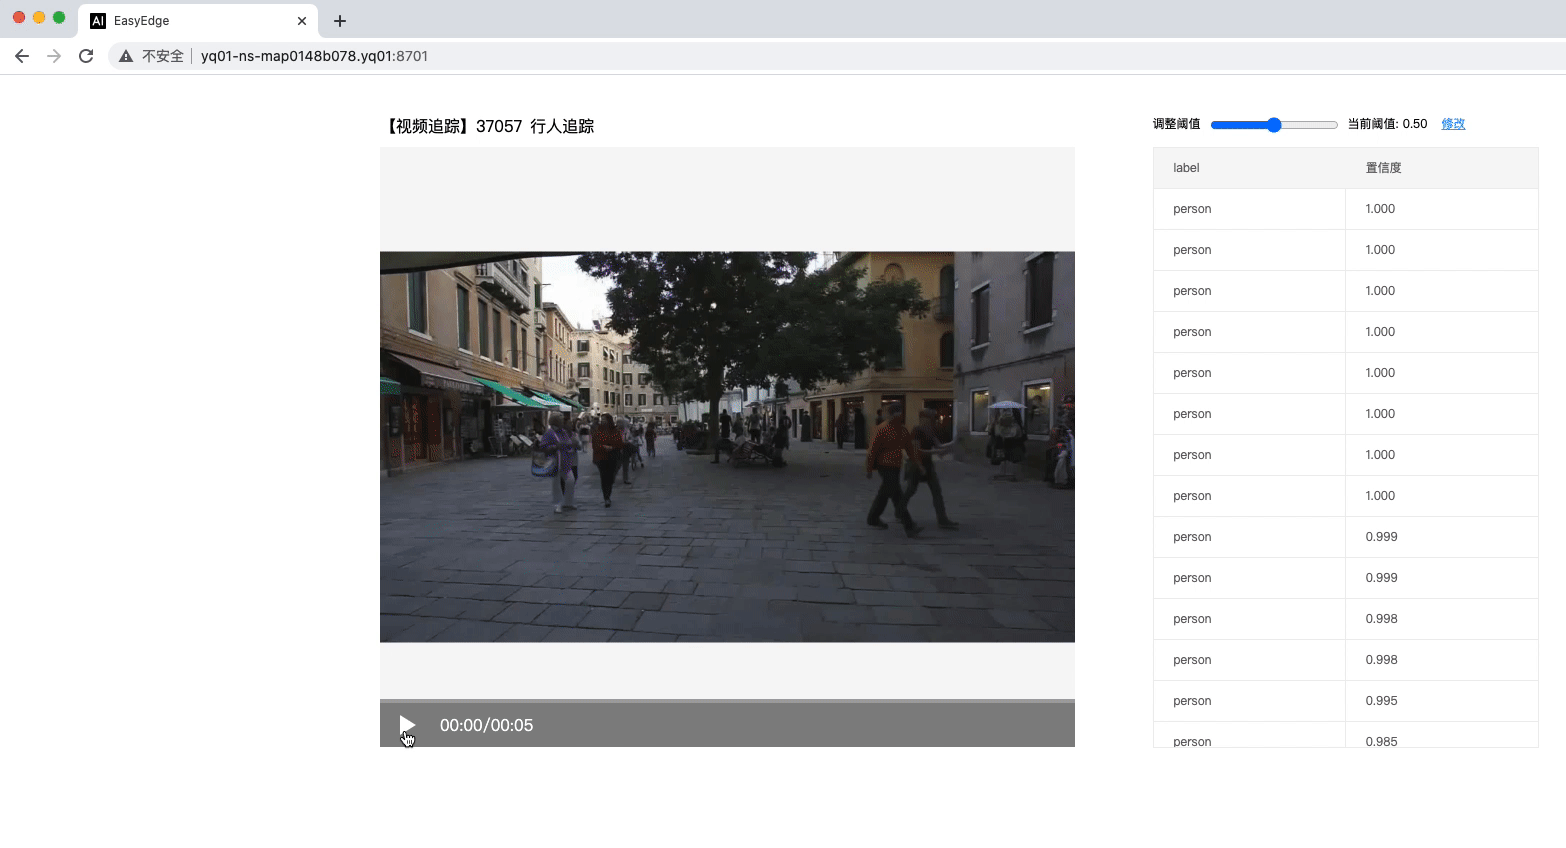Screen dimensions: 1566x848
Task: Close the EasyEdge tab
Action: click(x=302, y=21)
